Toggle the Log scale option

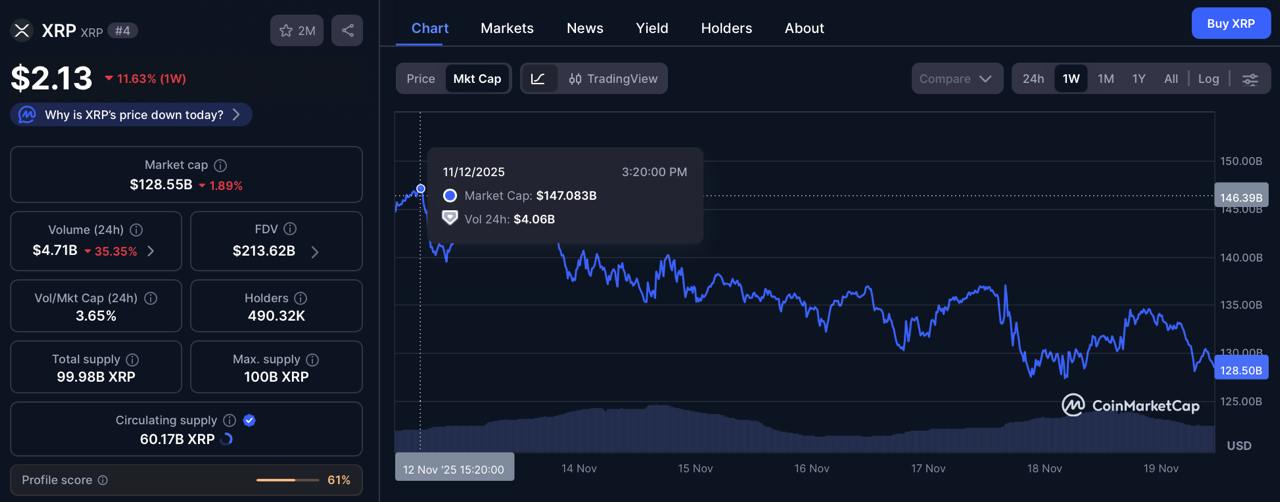point(1209,79)
